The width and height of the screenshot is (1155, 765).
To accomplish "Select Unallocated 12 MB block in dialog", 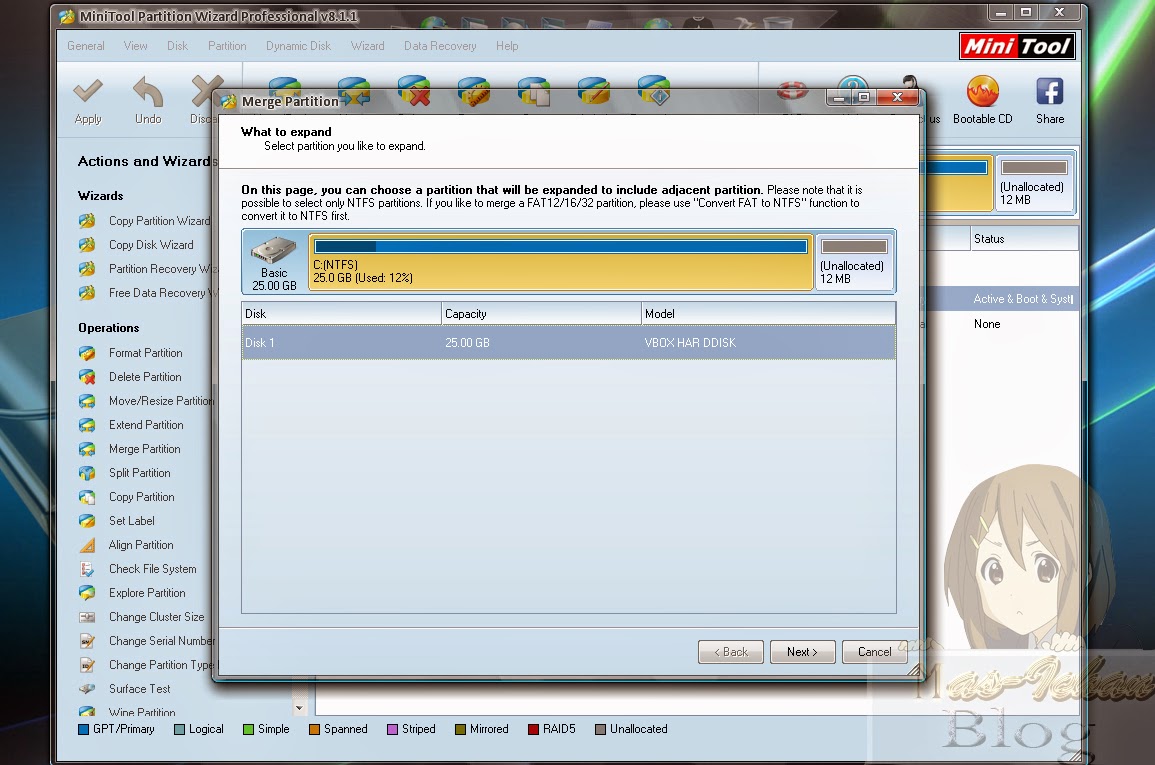I will (x=854, y=262).
